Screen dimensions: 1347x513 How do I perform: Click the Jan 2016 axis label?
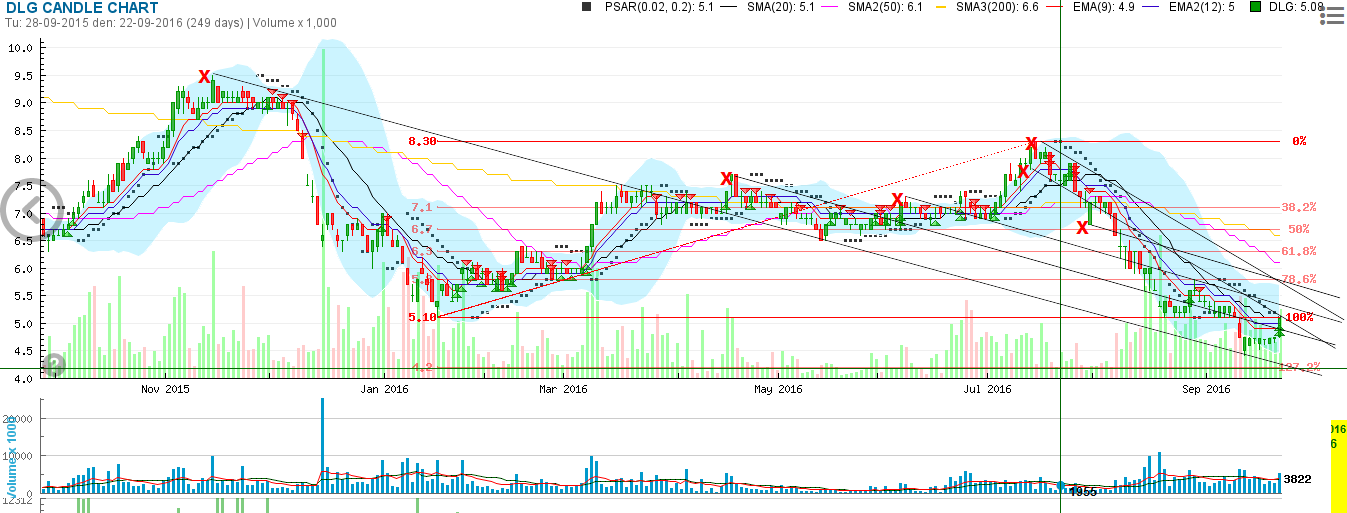[384, 389]
